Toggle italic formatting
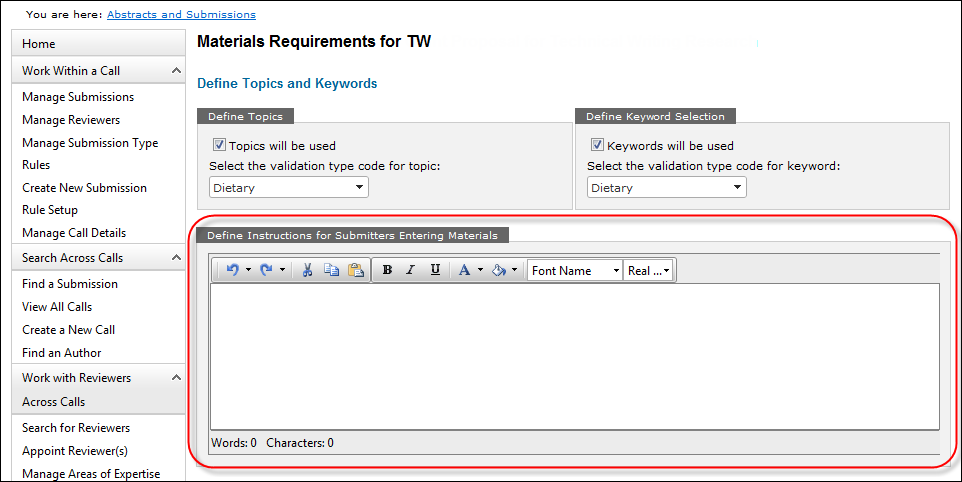 click(x=410, y=270)
